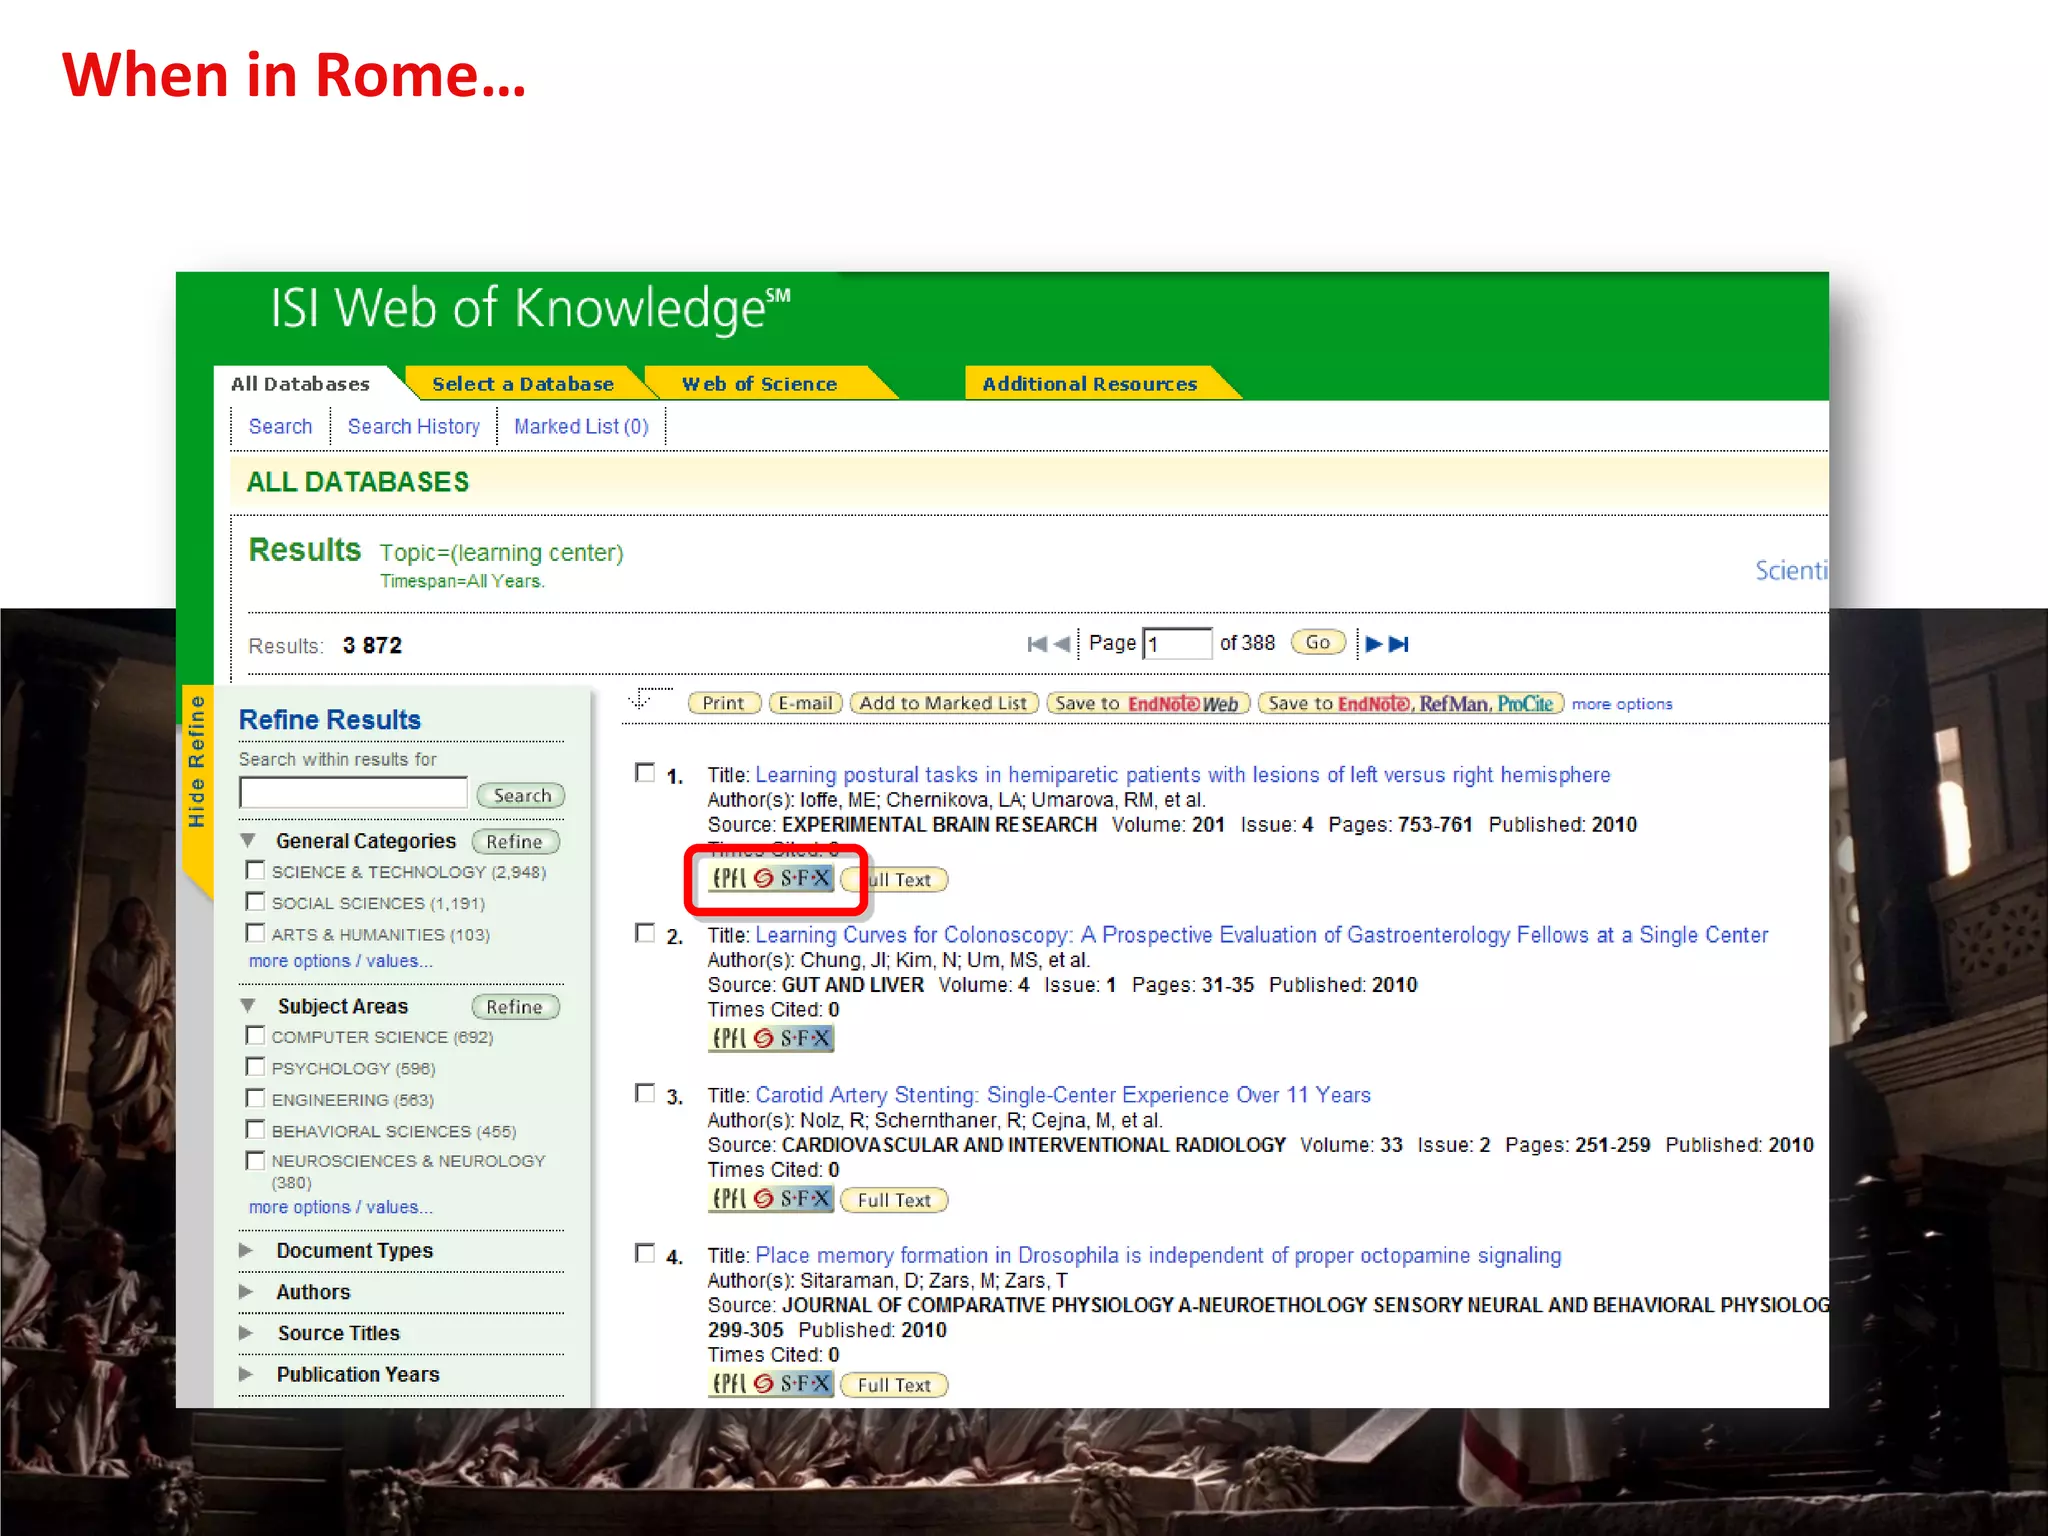2048x1536 pixels.
Task: Collapse General Categories section
Action: pos(248,841)
